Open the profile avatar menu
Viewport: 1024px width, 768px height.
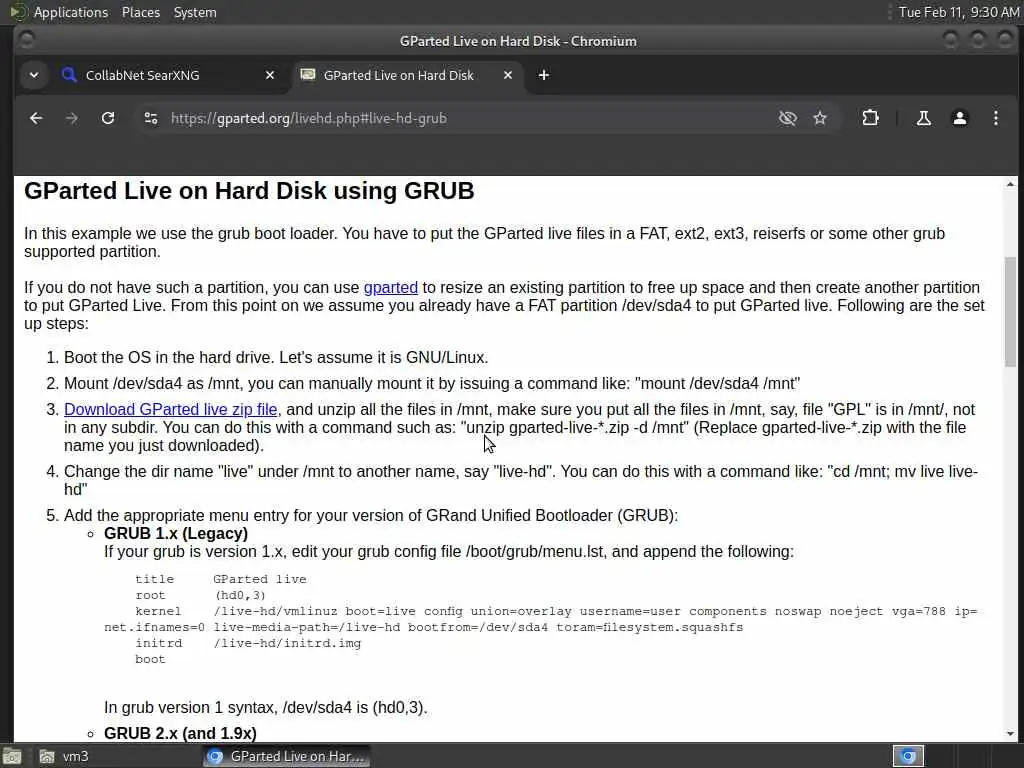click(x=959, y=118)
